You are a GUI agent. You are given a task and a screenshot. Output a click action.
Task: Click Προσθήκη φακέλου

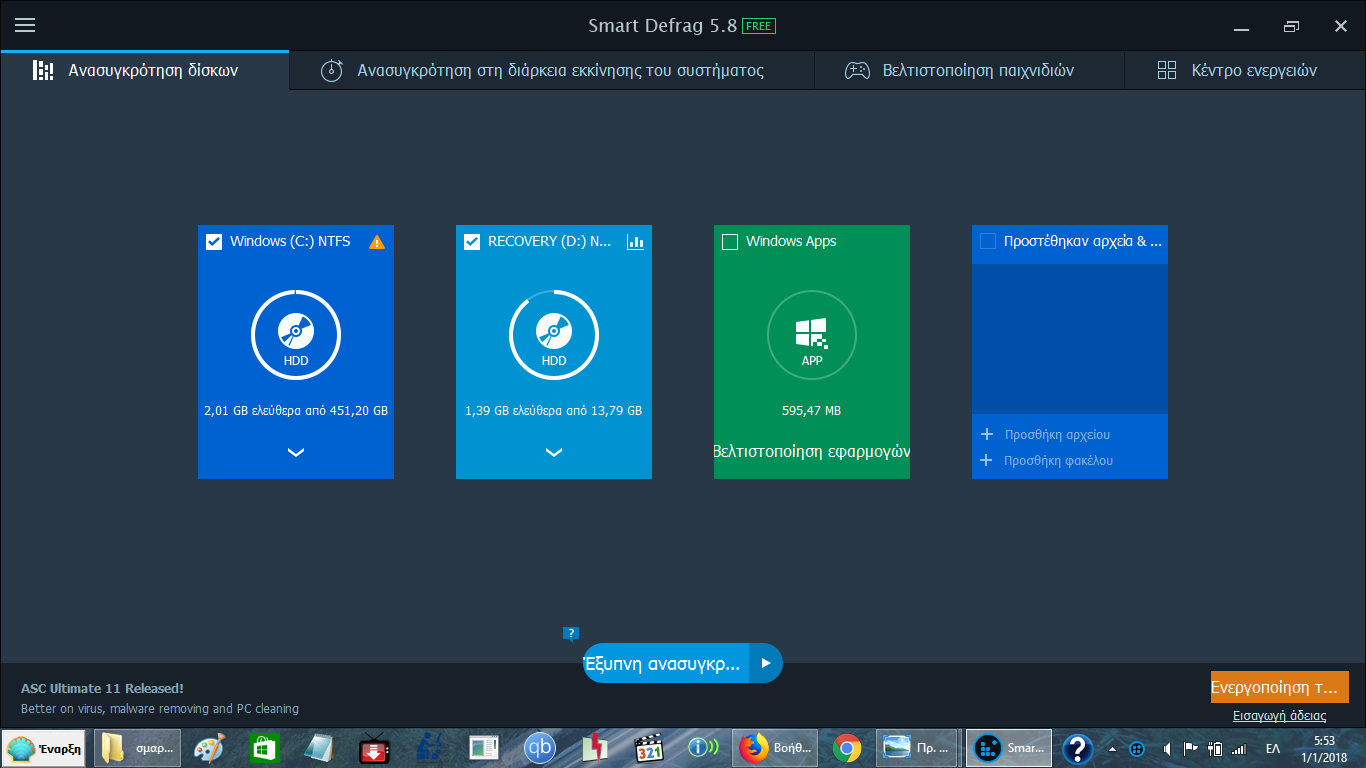pyautogui.click(x=1046, y=461)
